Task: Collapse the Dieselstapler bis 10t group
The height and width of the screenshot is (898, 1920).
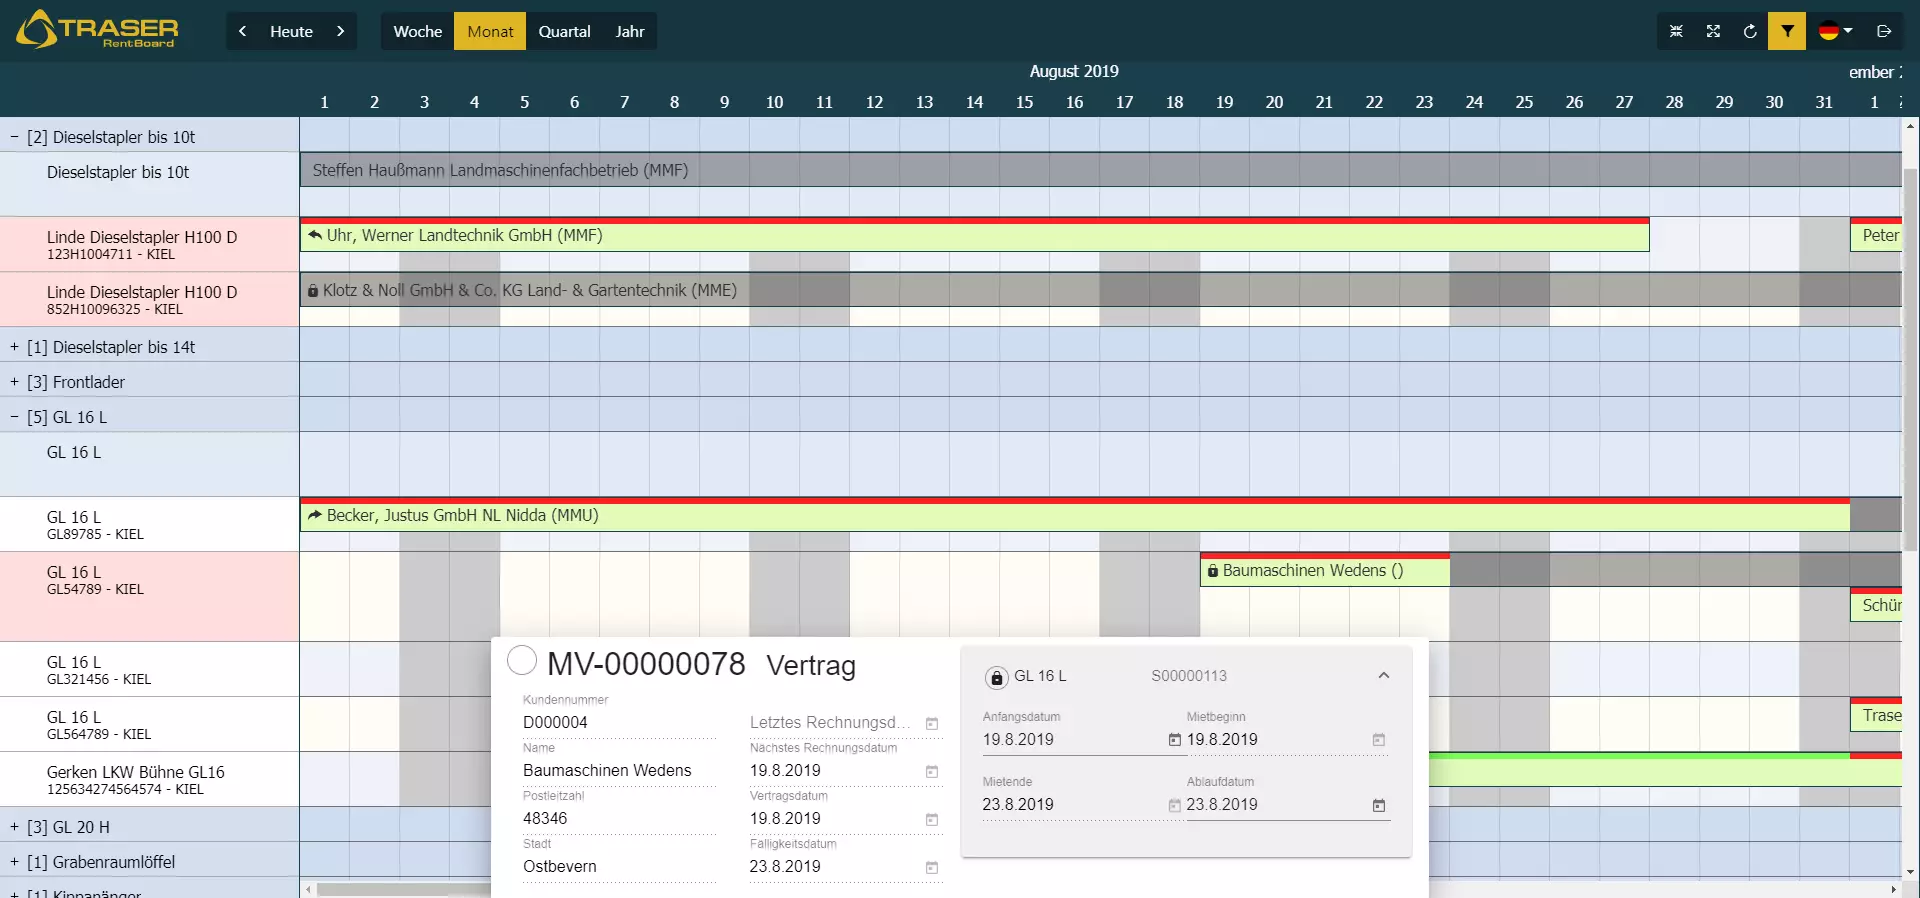Action: pyautogui.click(x=14, y=137)
